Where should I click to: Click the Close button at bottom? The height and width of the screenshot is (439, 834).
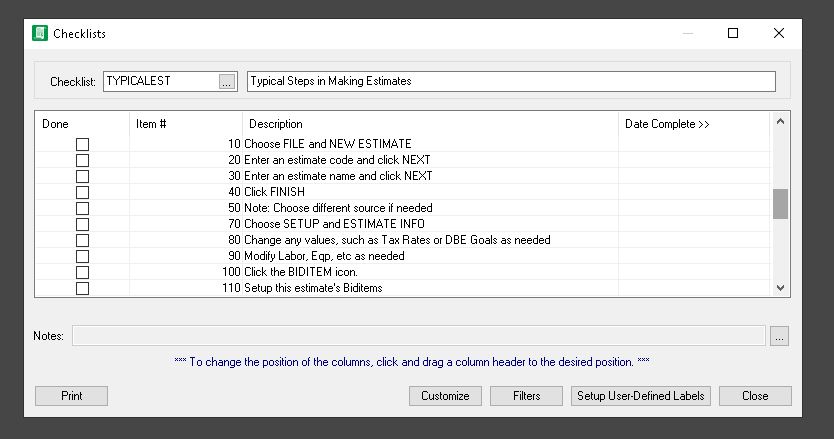[755, 396]
